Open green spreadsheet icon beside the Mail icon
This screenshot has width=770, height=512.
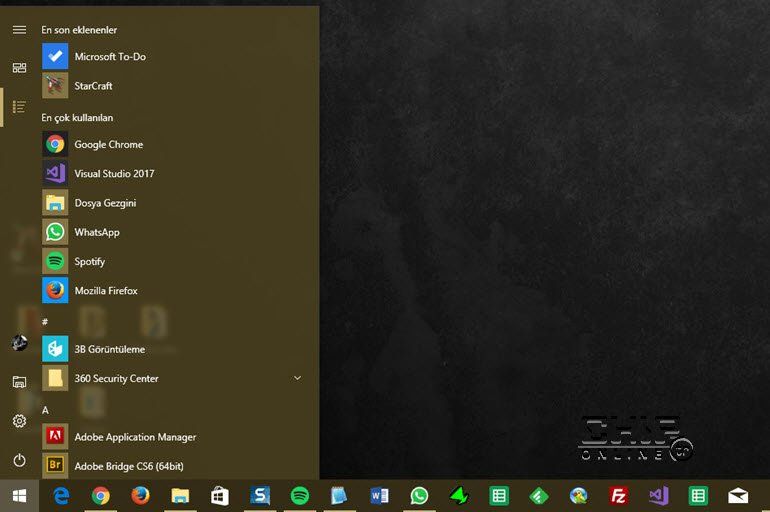tap(698, 496)
